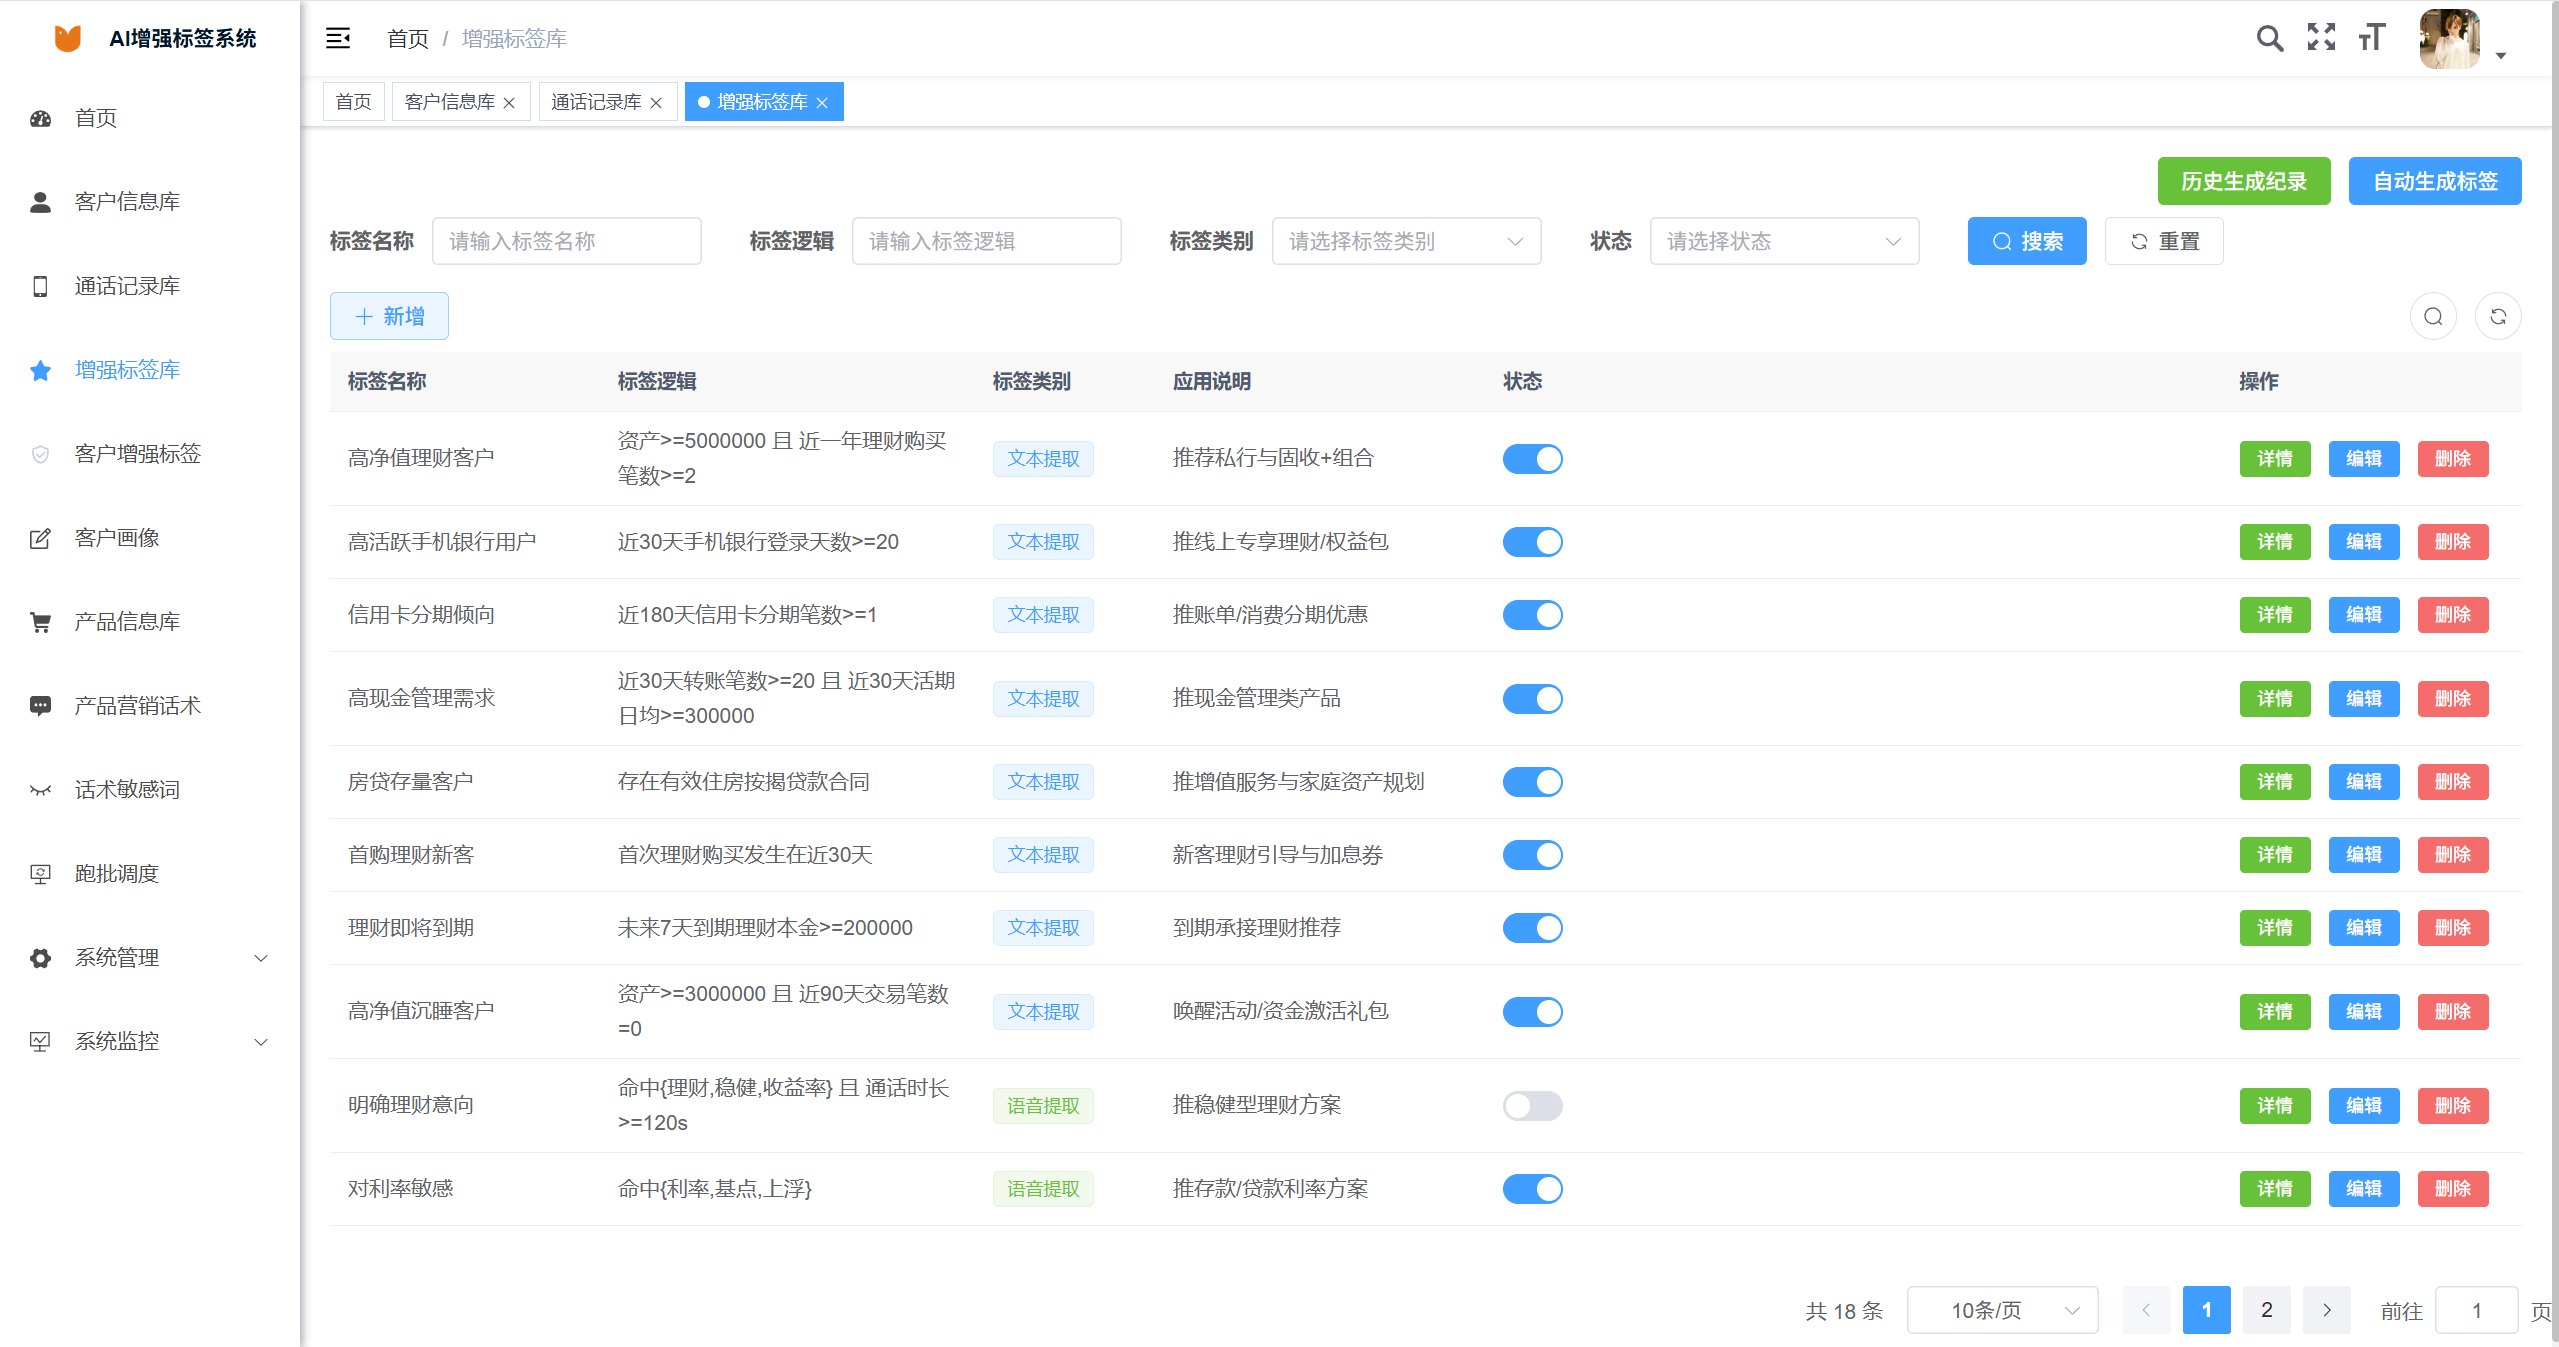Click the table refresh icon above 操作 column
This screenshot has height=1347, width=2559.
click(x=2498, y=316)
